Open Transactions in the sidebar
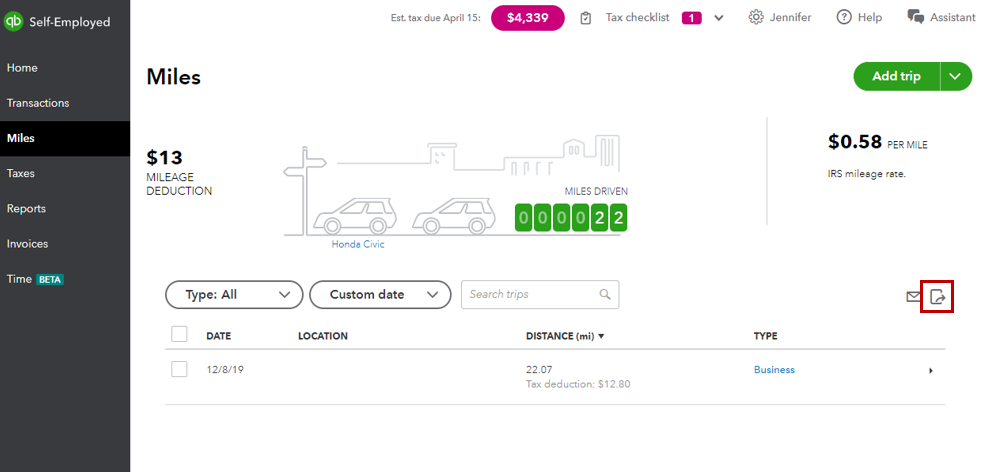Viewport: 1001px width, 472px height. pyautogui.click(x=38, y=103)
